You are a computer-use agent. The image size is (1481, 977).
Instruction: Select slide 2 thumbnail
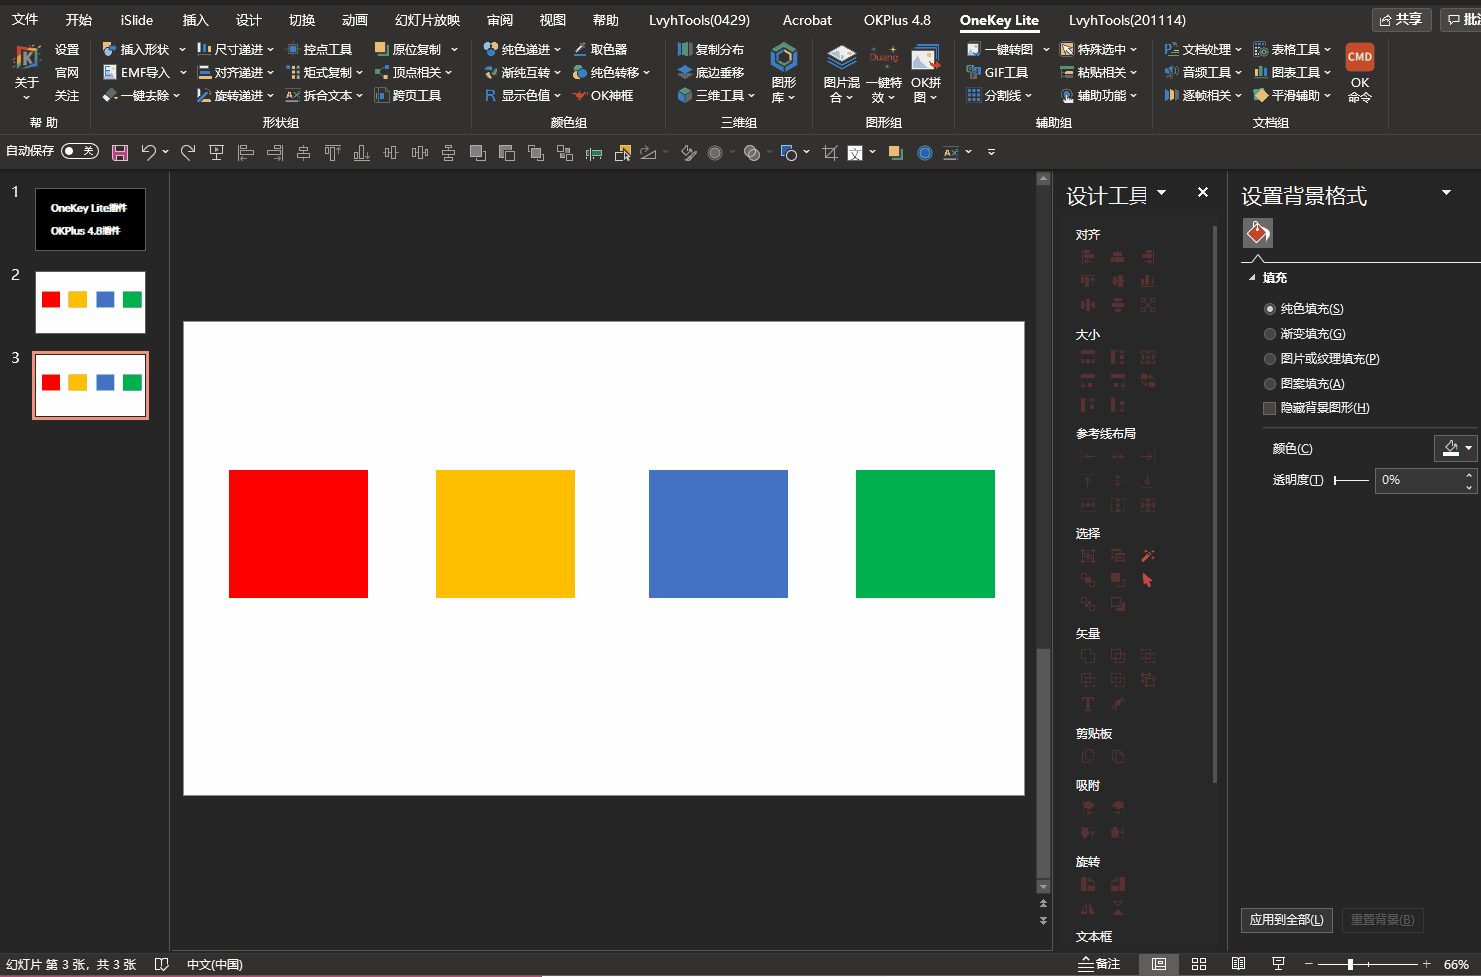[90, 302]
